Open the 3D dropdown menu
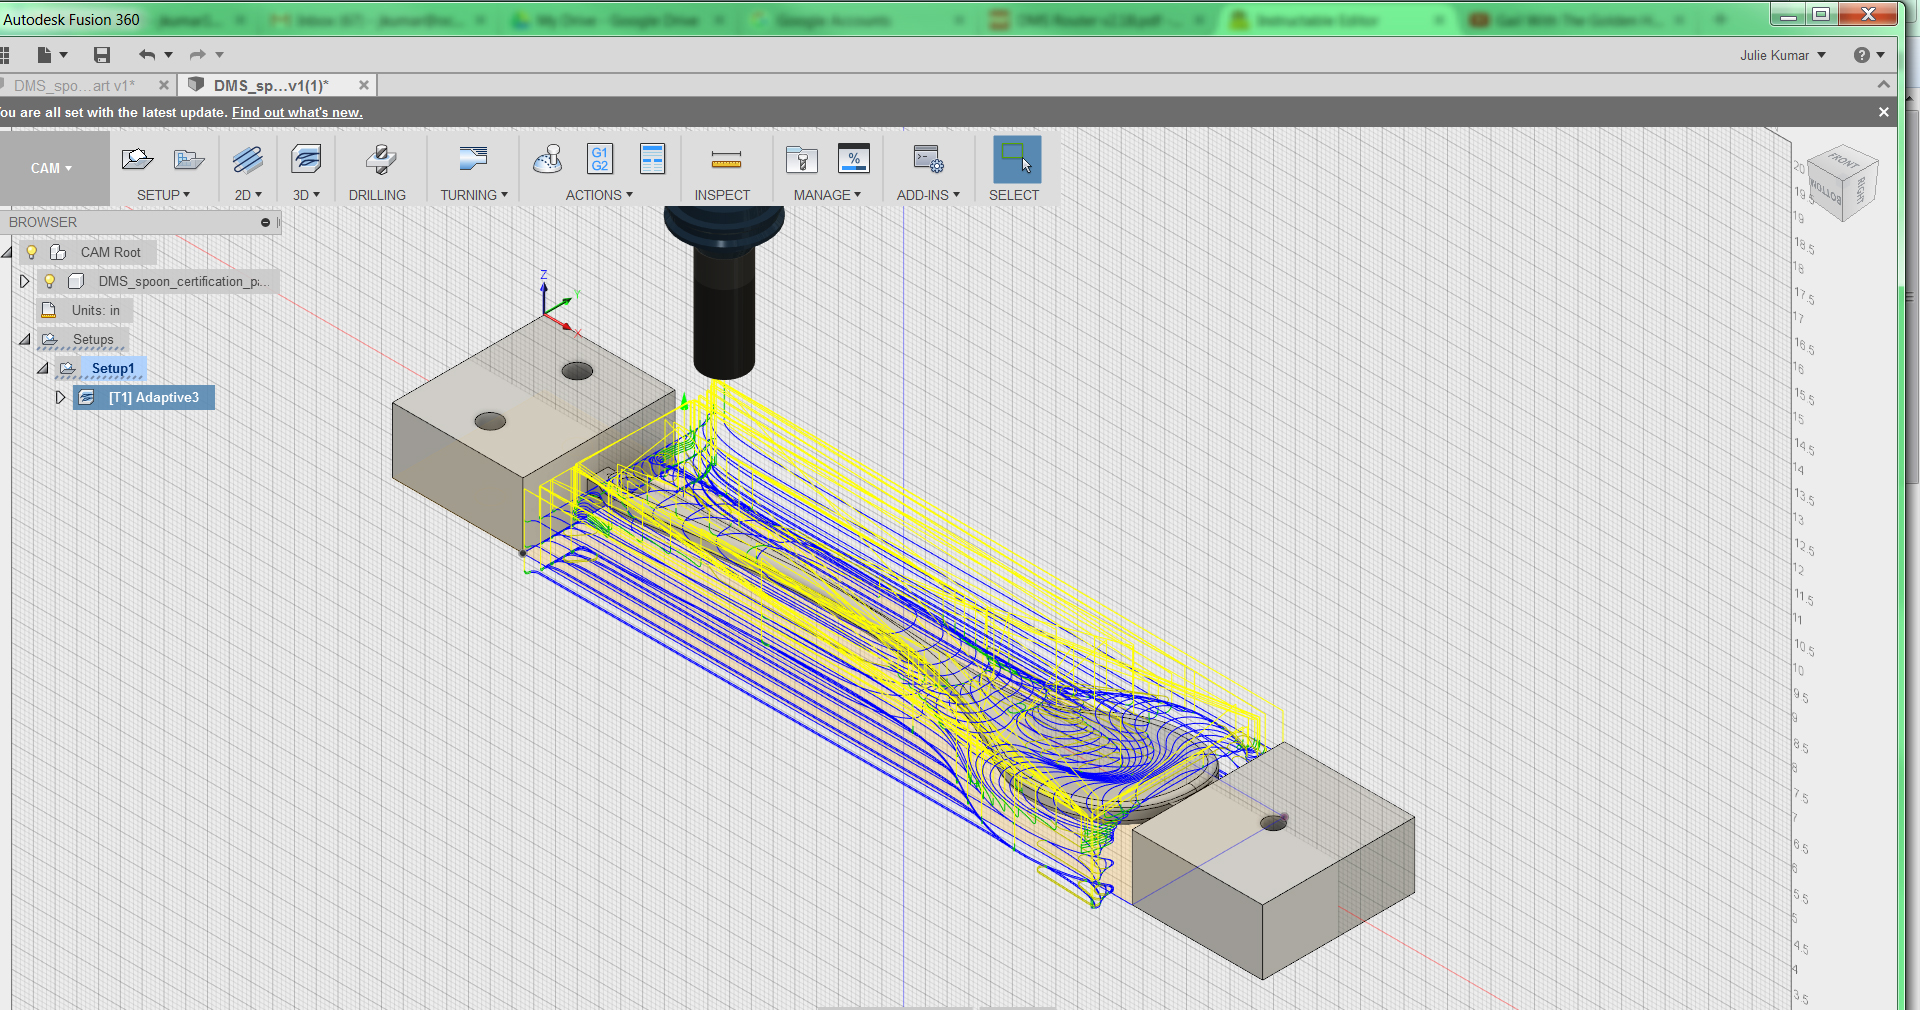Viewport: 1920px width, 1010px height. point(306,195)
